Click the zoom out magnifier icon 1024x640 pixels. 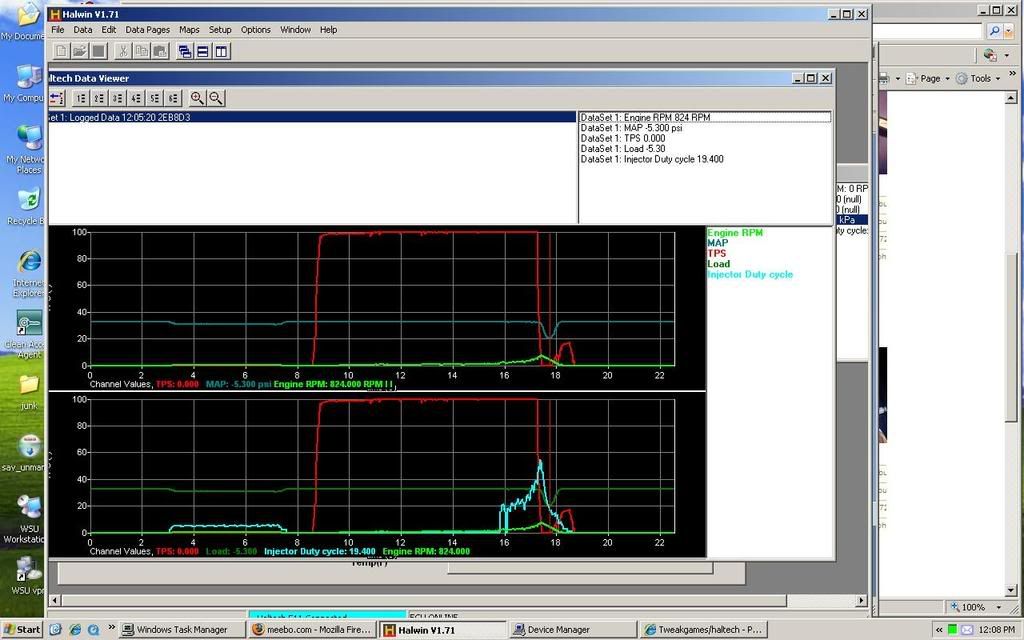pos(215,98)
